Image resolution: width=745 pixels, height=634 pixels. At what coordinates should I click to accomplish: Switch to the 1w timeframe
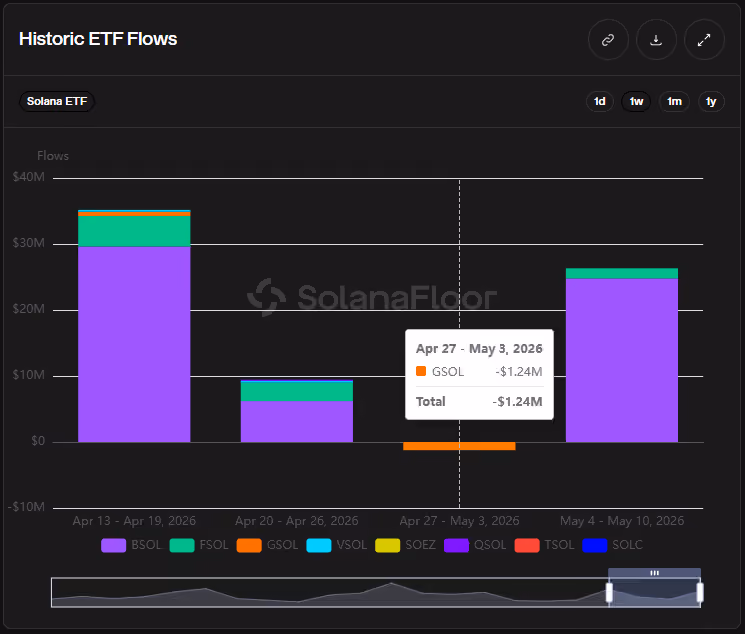(636, 101)
